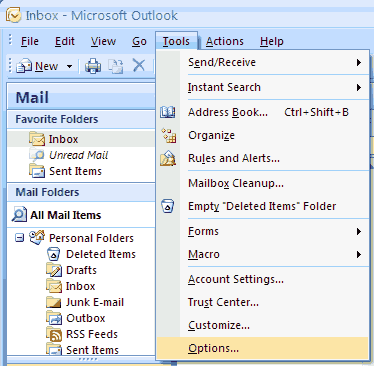Click the Macro submenu arrow
Viewport: 374px width, 366px height.
(x=359, y=254)
